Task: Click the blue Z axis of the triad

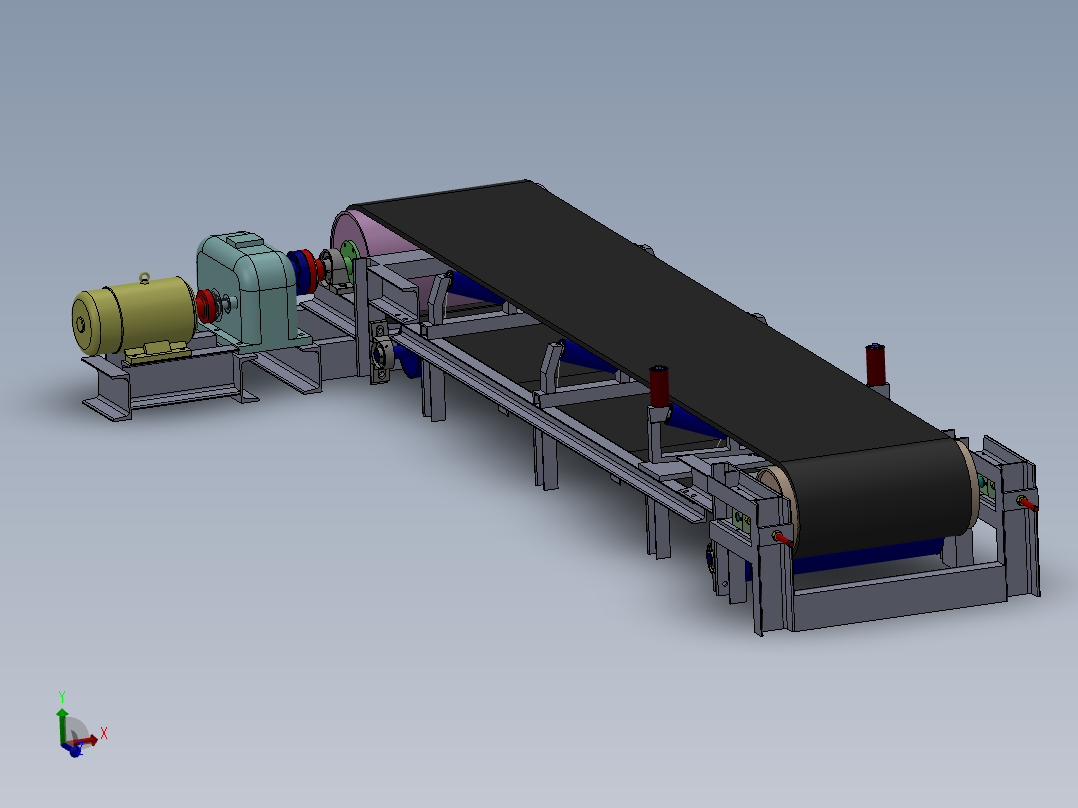Action: 72,750
